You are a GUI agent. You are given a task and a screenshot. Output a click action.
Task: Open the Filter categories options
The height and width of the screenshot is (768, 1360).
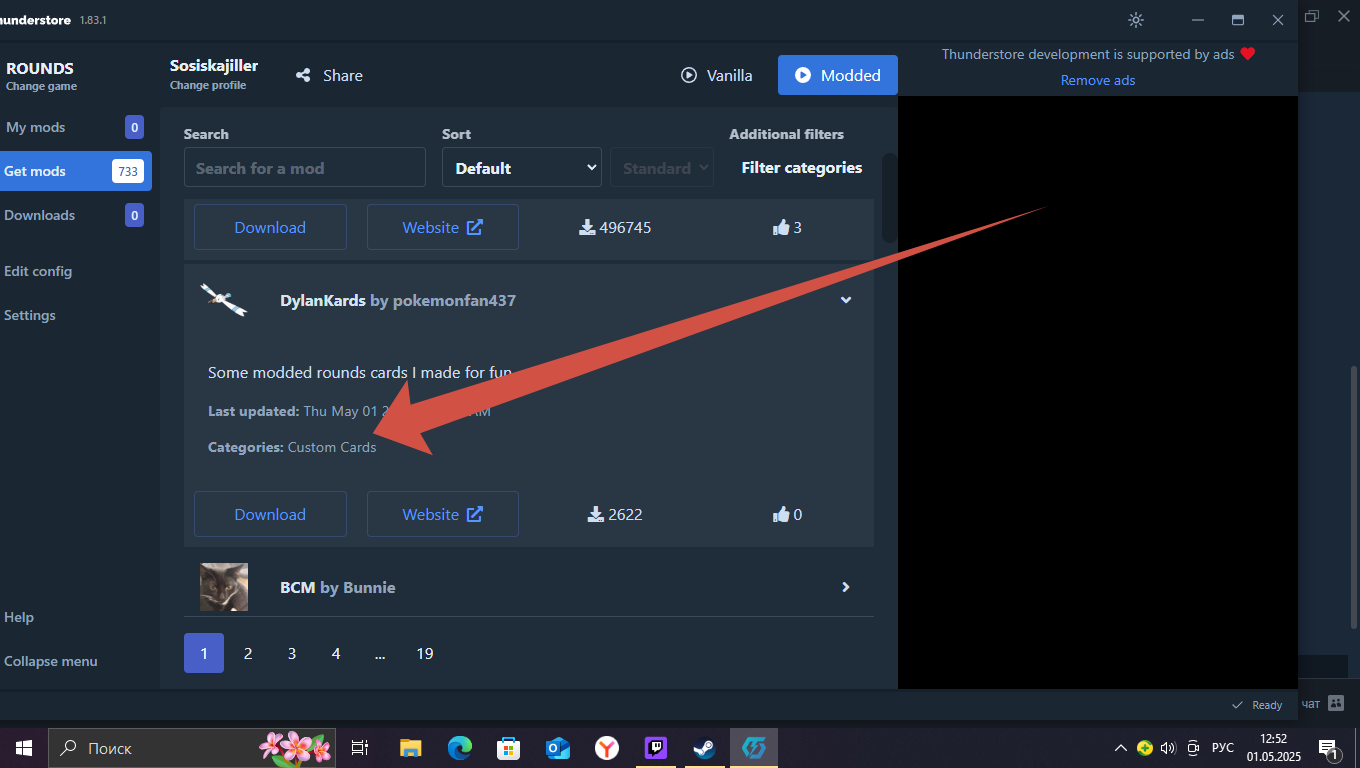tap(801, 168)
